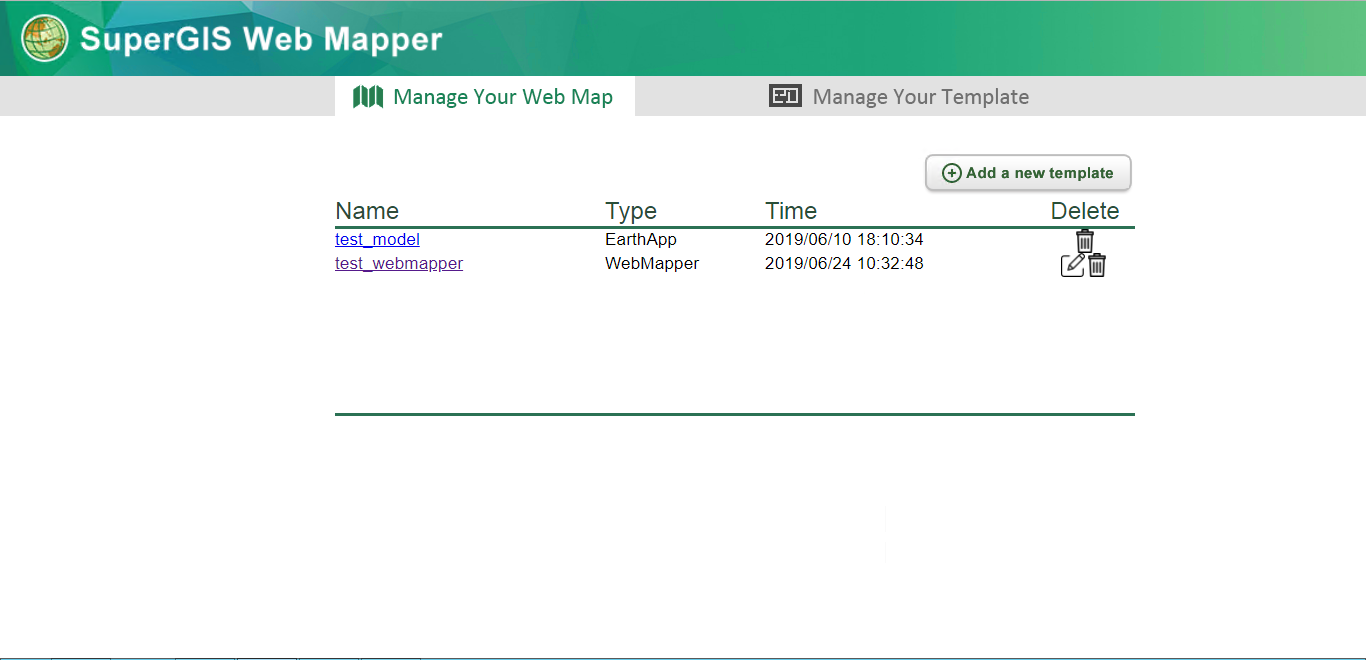Click the template layout icon in the tab
Screen dimensions: 1366x660
pos(785,96)
